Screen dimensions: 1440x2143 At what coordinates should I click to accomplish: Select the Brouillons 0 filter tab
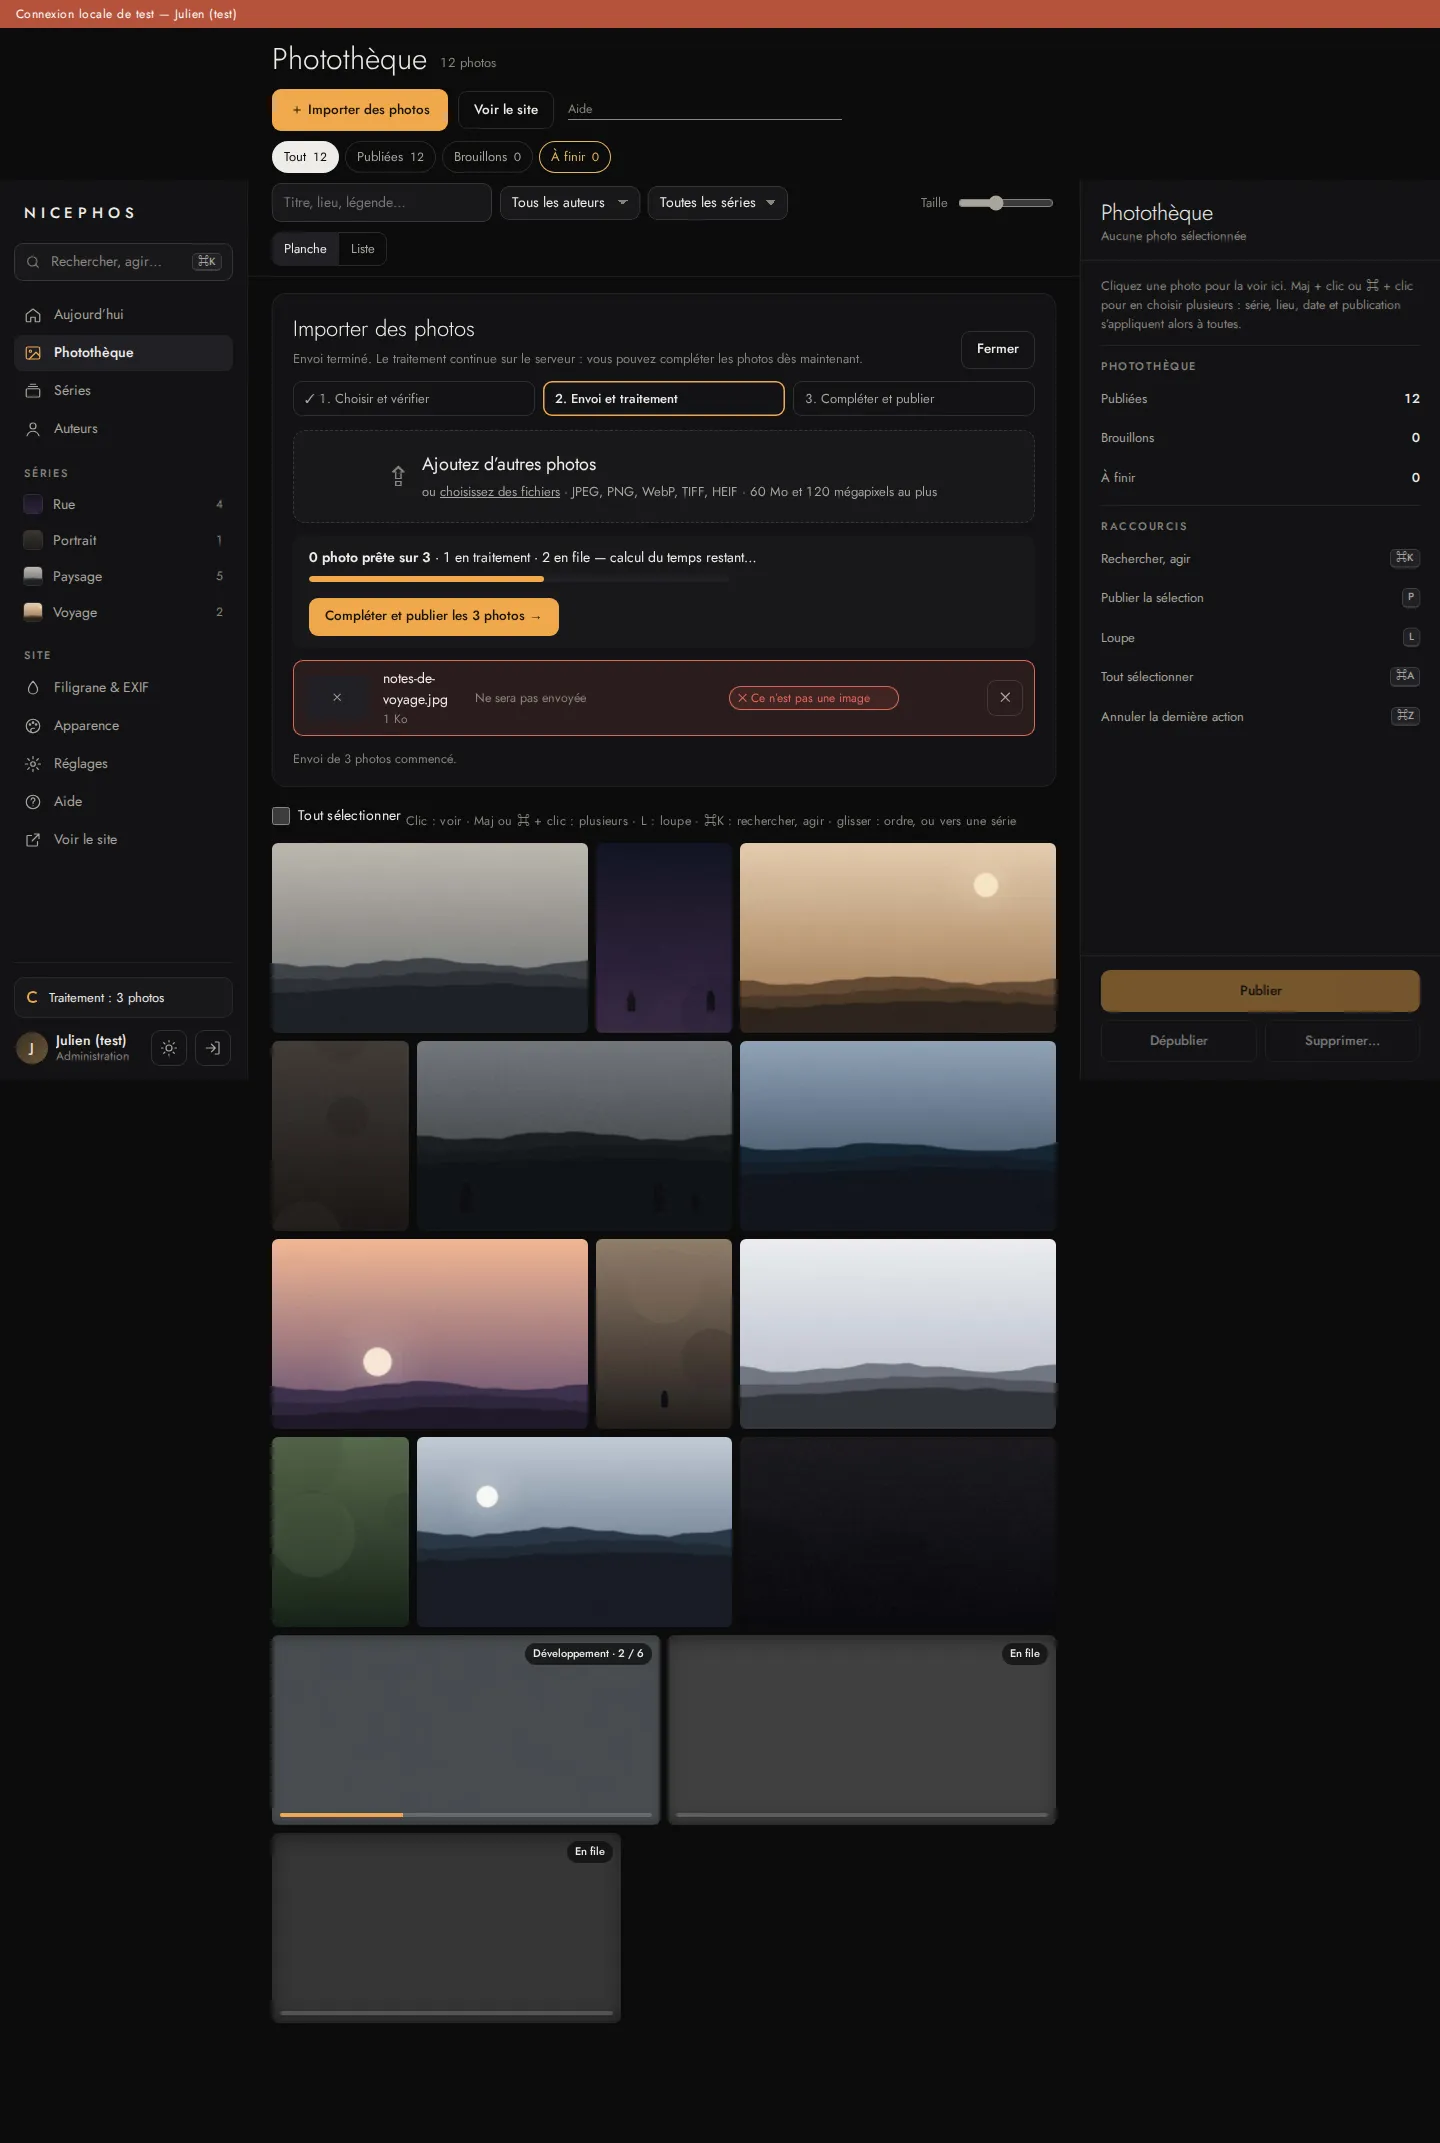[x=487, y=157]
